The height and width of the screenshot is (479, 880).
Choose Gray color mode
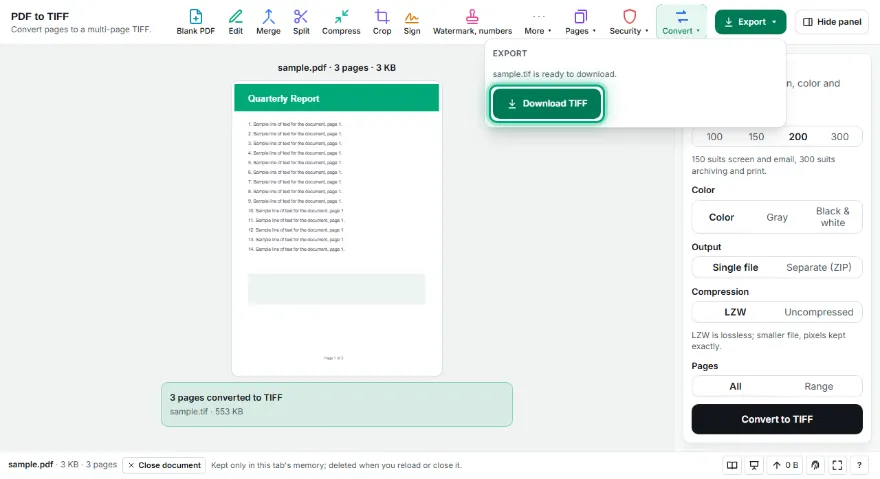pos(777,217)
